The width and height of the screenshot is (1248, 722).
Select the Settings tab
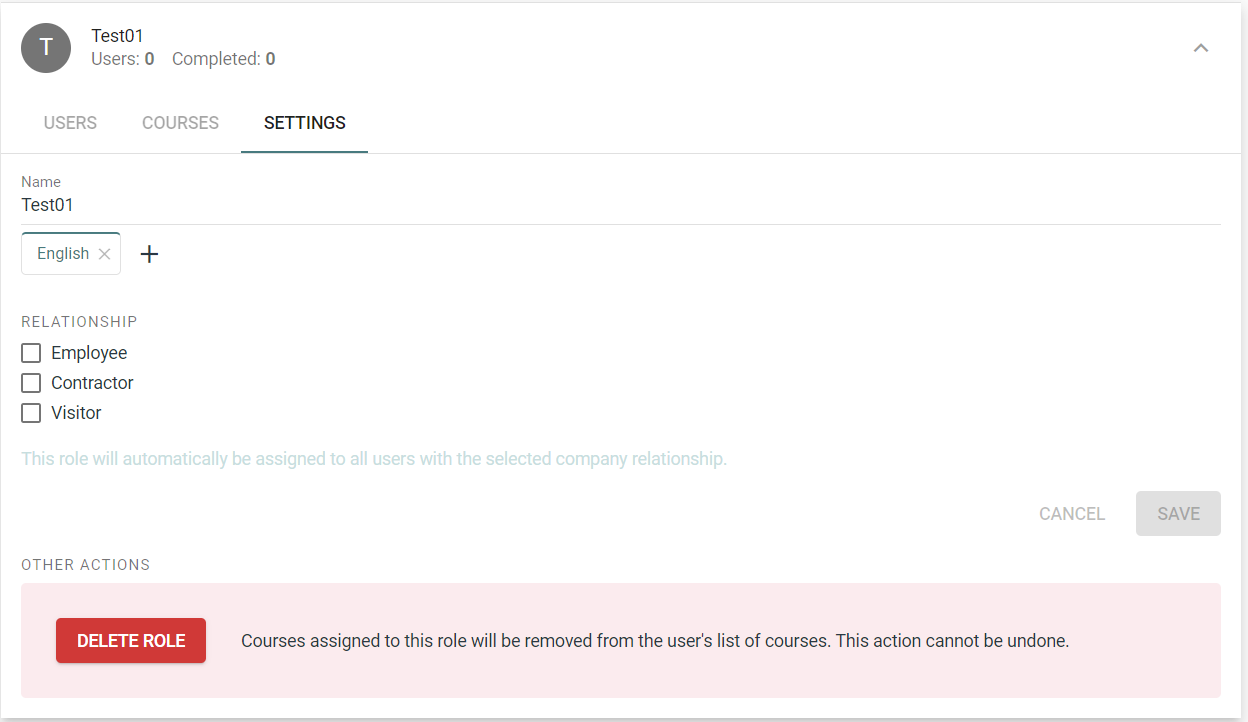[x=305, y=123]
